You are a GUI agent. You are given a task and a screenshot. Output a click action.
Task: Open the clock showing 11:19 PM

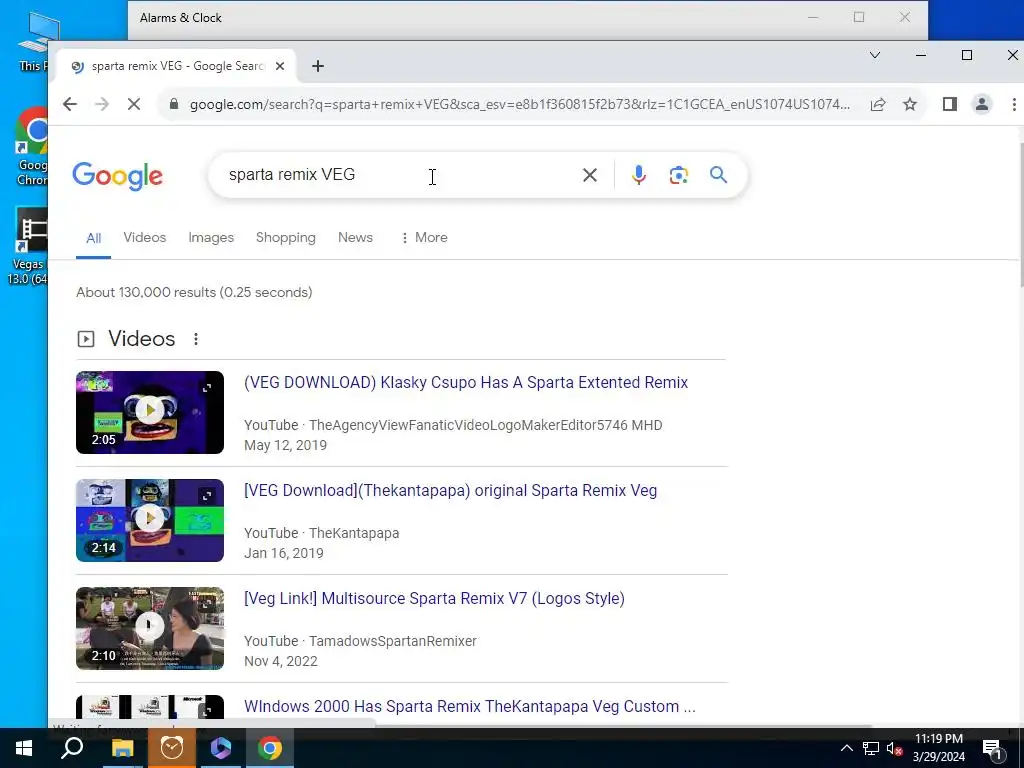tap(938, 748)
